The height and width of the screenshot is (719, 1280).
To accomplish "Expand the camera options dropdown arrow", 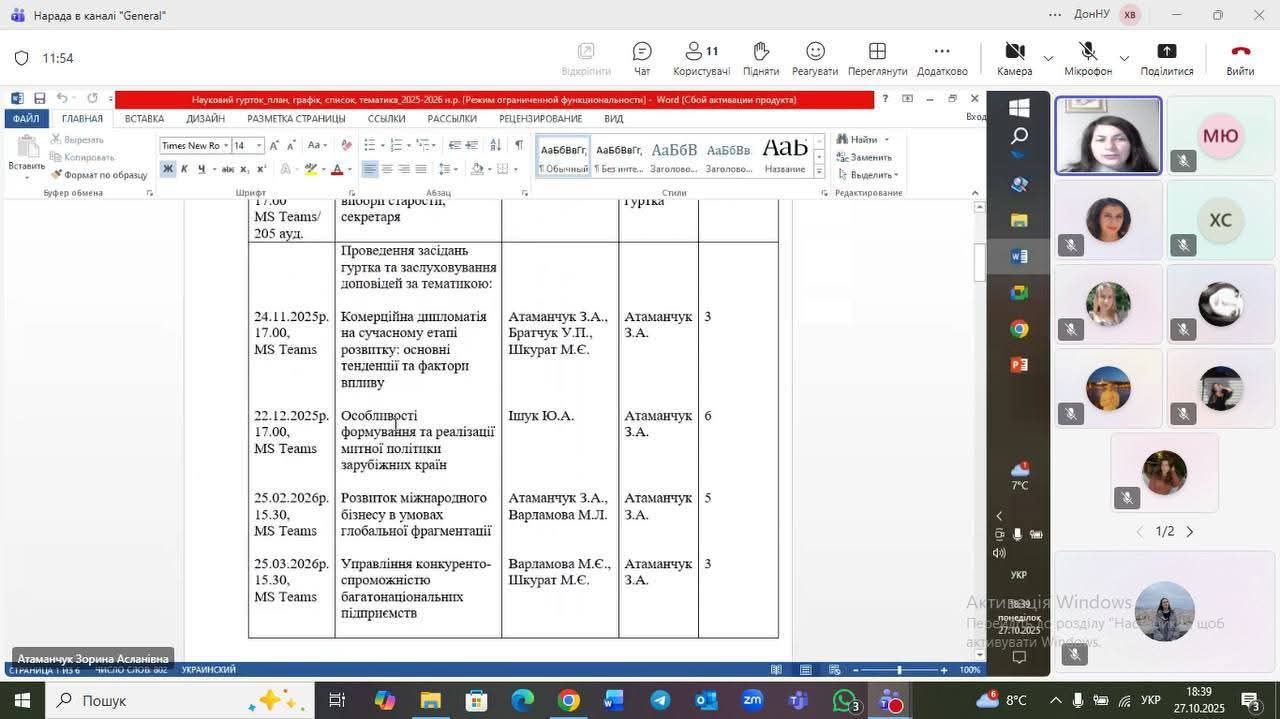I will point(1048,59).
